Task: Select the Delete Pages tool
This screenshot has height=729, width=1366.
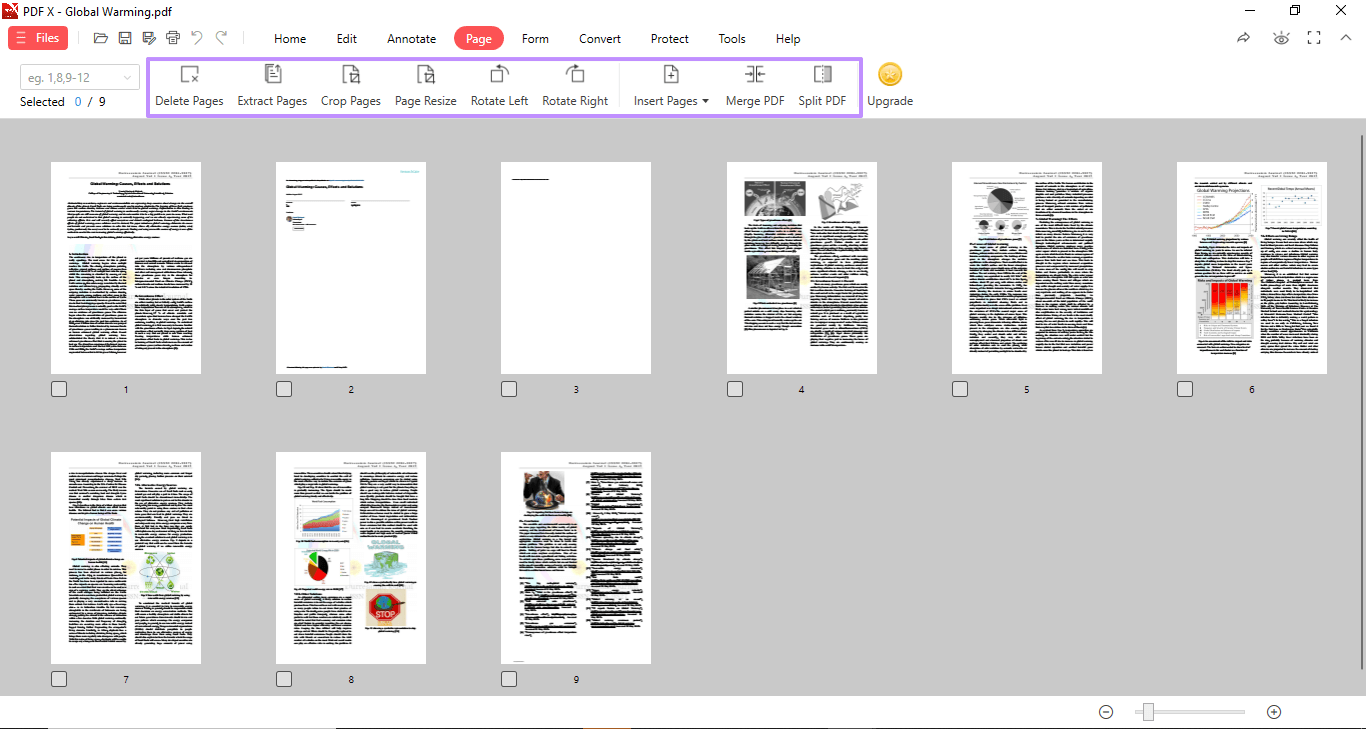Action: pos(189,85)
